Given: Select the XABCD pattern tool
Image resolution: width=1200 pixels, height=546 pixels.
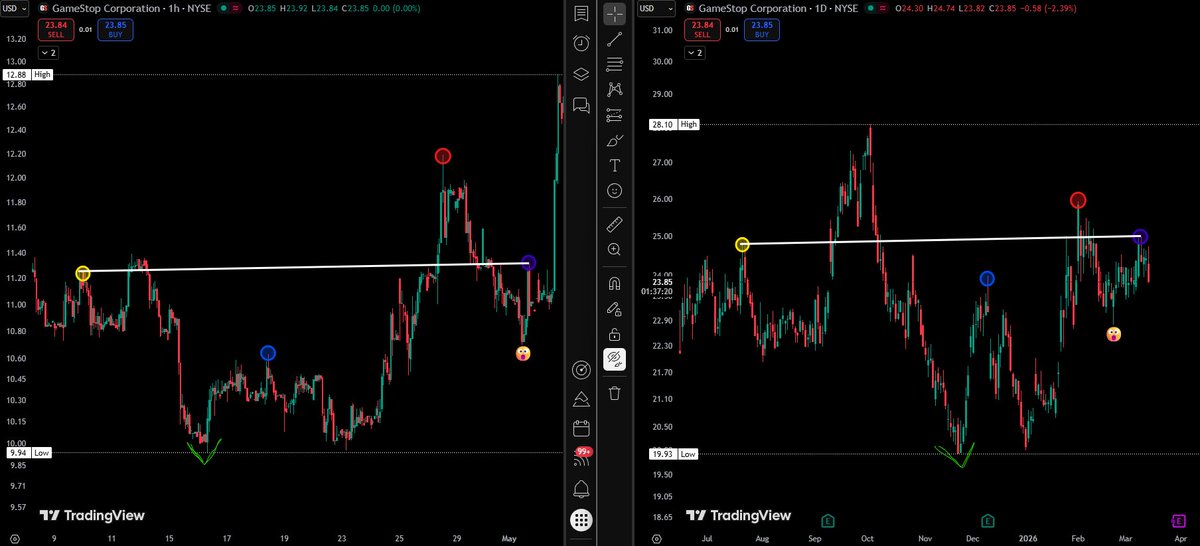Looking at the screenshot, I should point(614,90).
